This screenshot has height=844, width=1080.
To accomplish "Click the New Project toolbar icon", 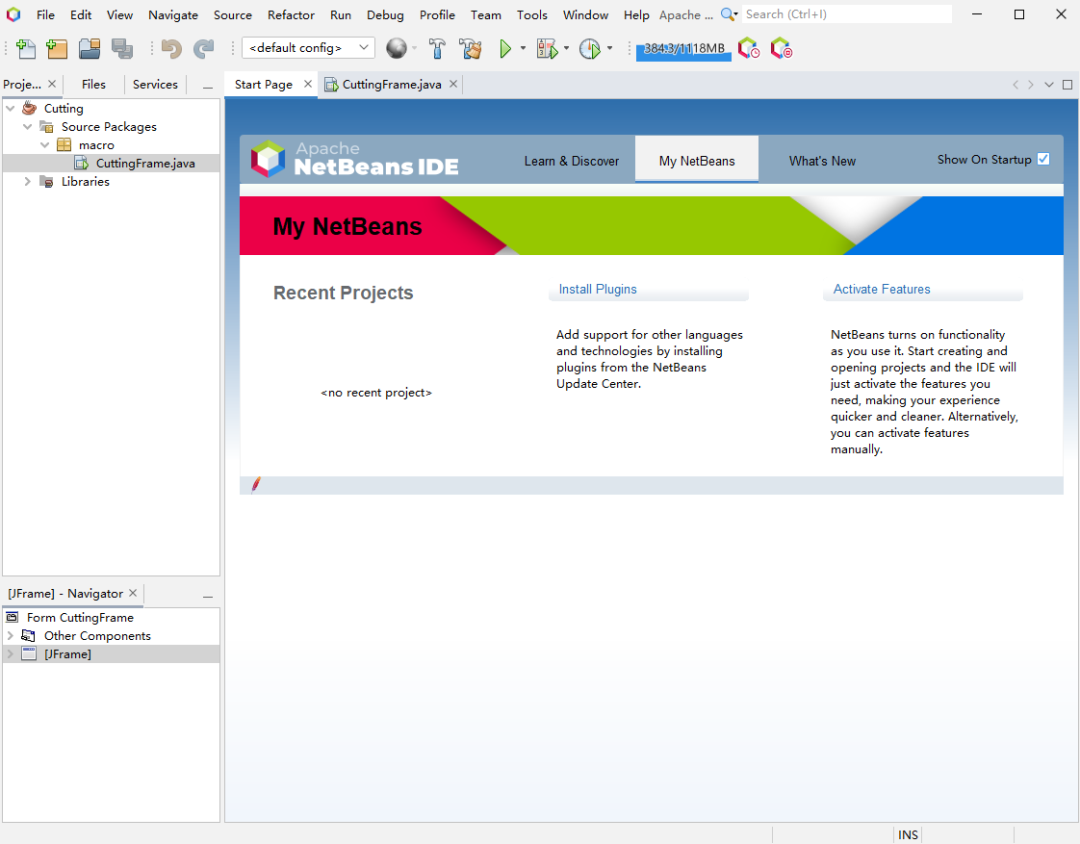I will (56, 48).
